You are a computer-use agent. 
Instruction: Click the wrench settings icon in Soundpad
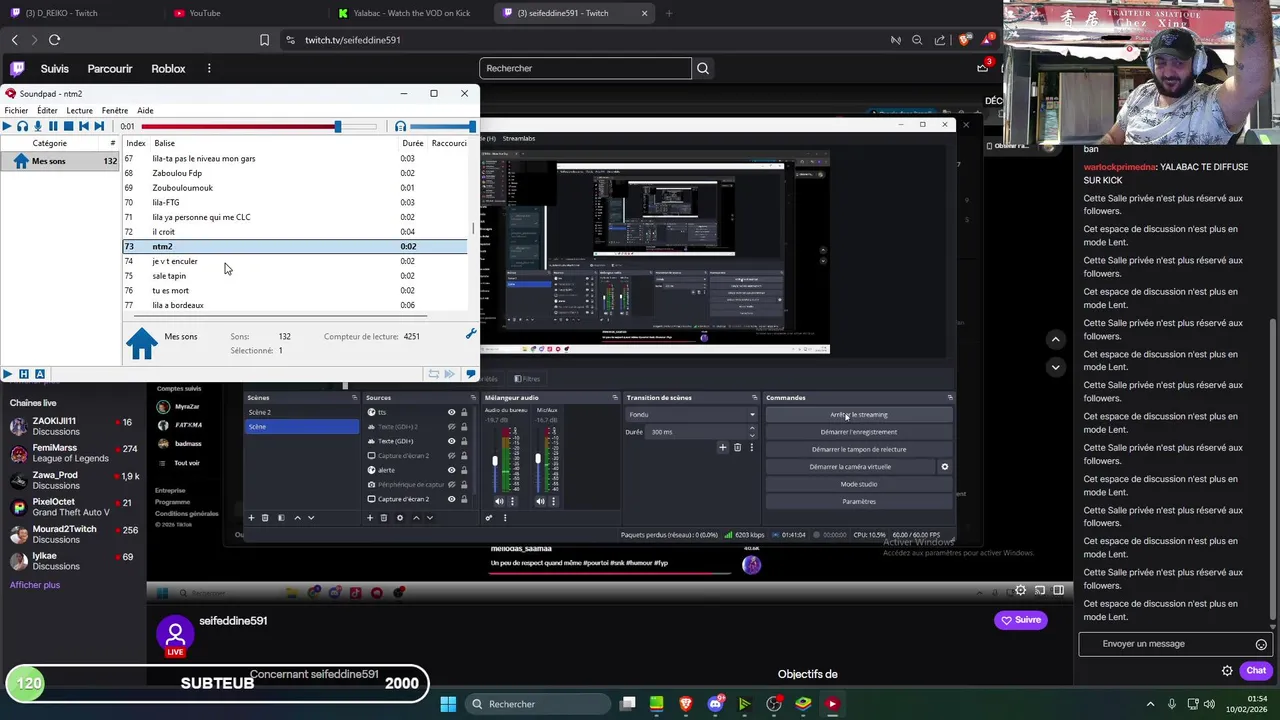471,334
